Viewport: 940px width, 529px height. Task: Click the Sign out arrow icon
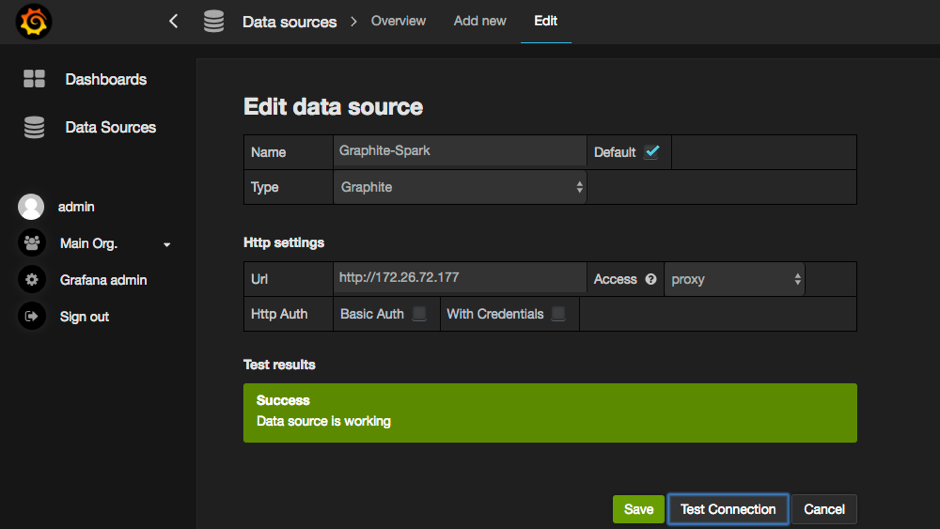(x=32, y=316)
